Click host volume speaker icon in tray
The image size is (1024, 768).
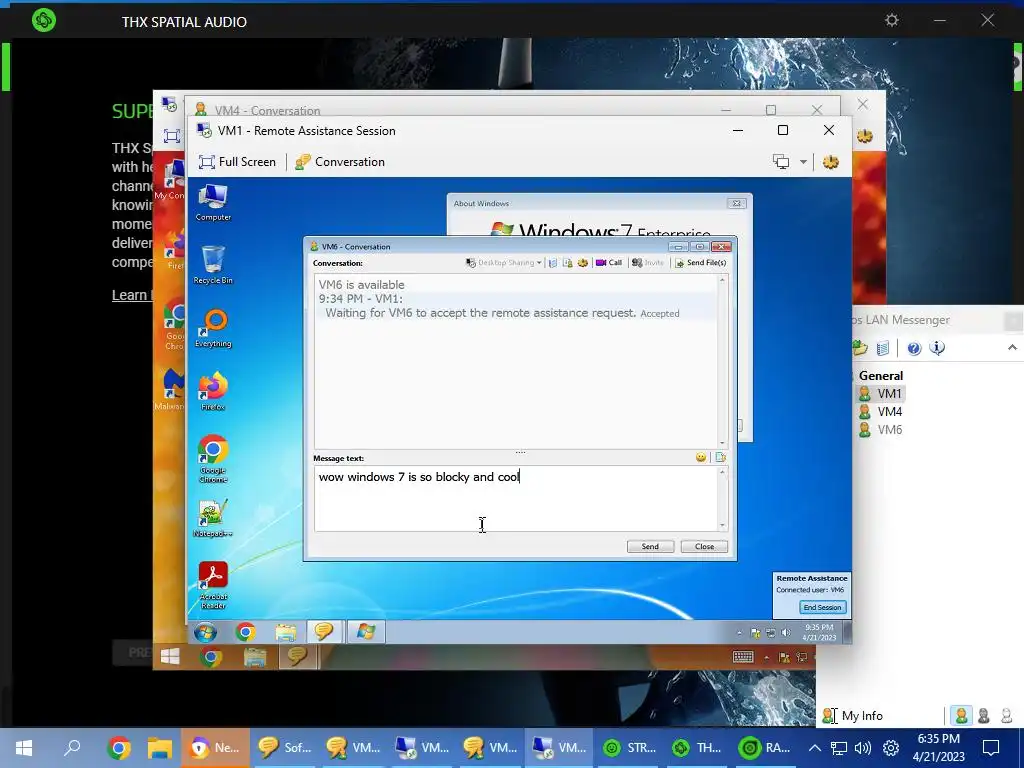tap(863, 748)
